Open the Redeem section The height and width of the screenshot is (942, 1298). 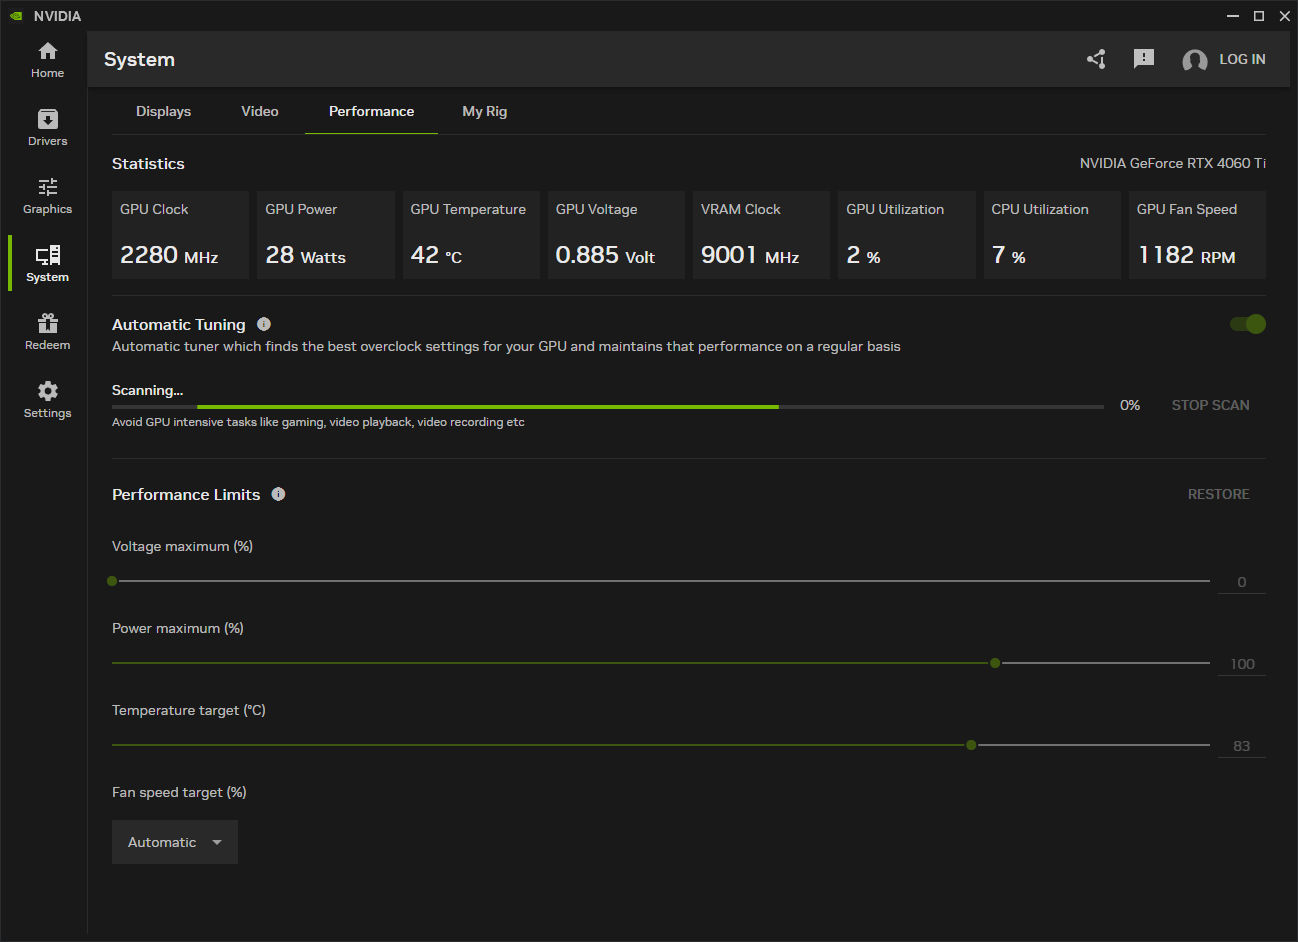[x=47, y=330]
